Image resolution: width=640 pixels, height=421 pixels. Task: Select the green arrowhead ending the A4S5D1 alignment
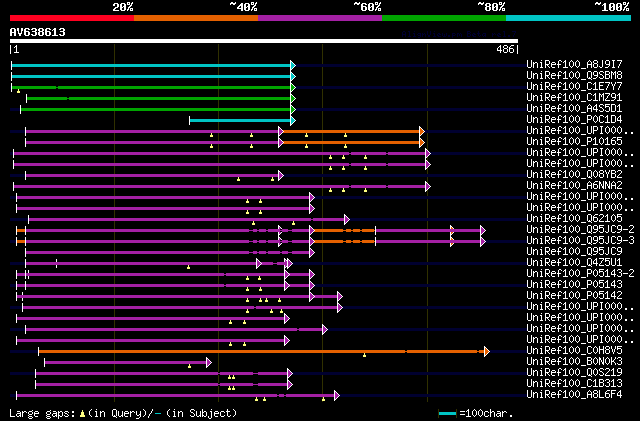click(x=293, y=109)
